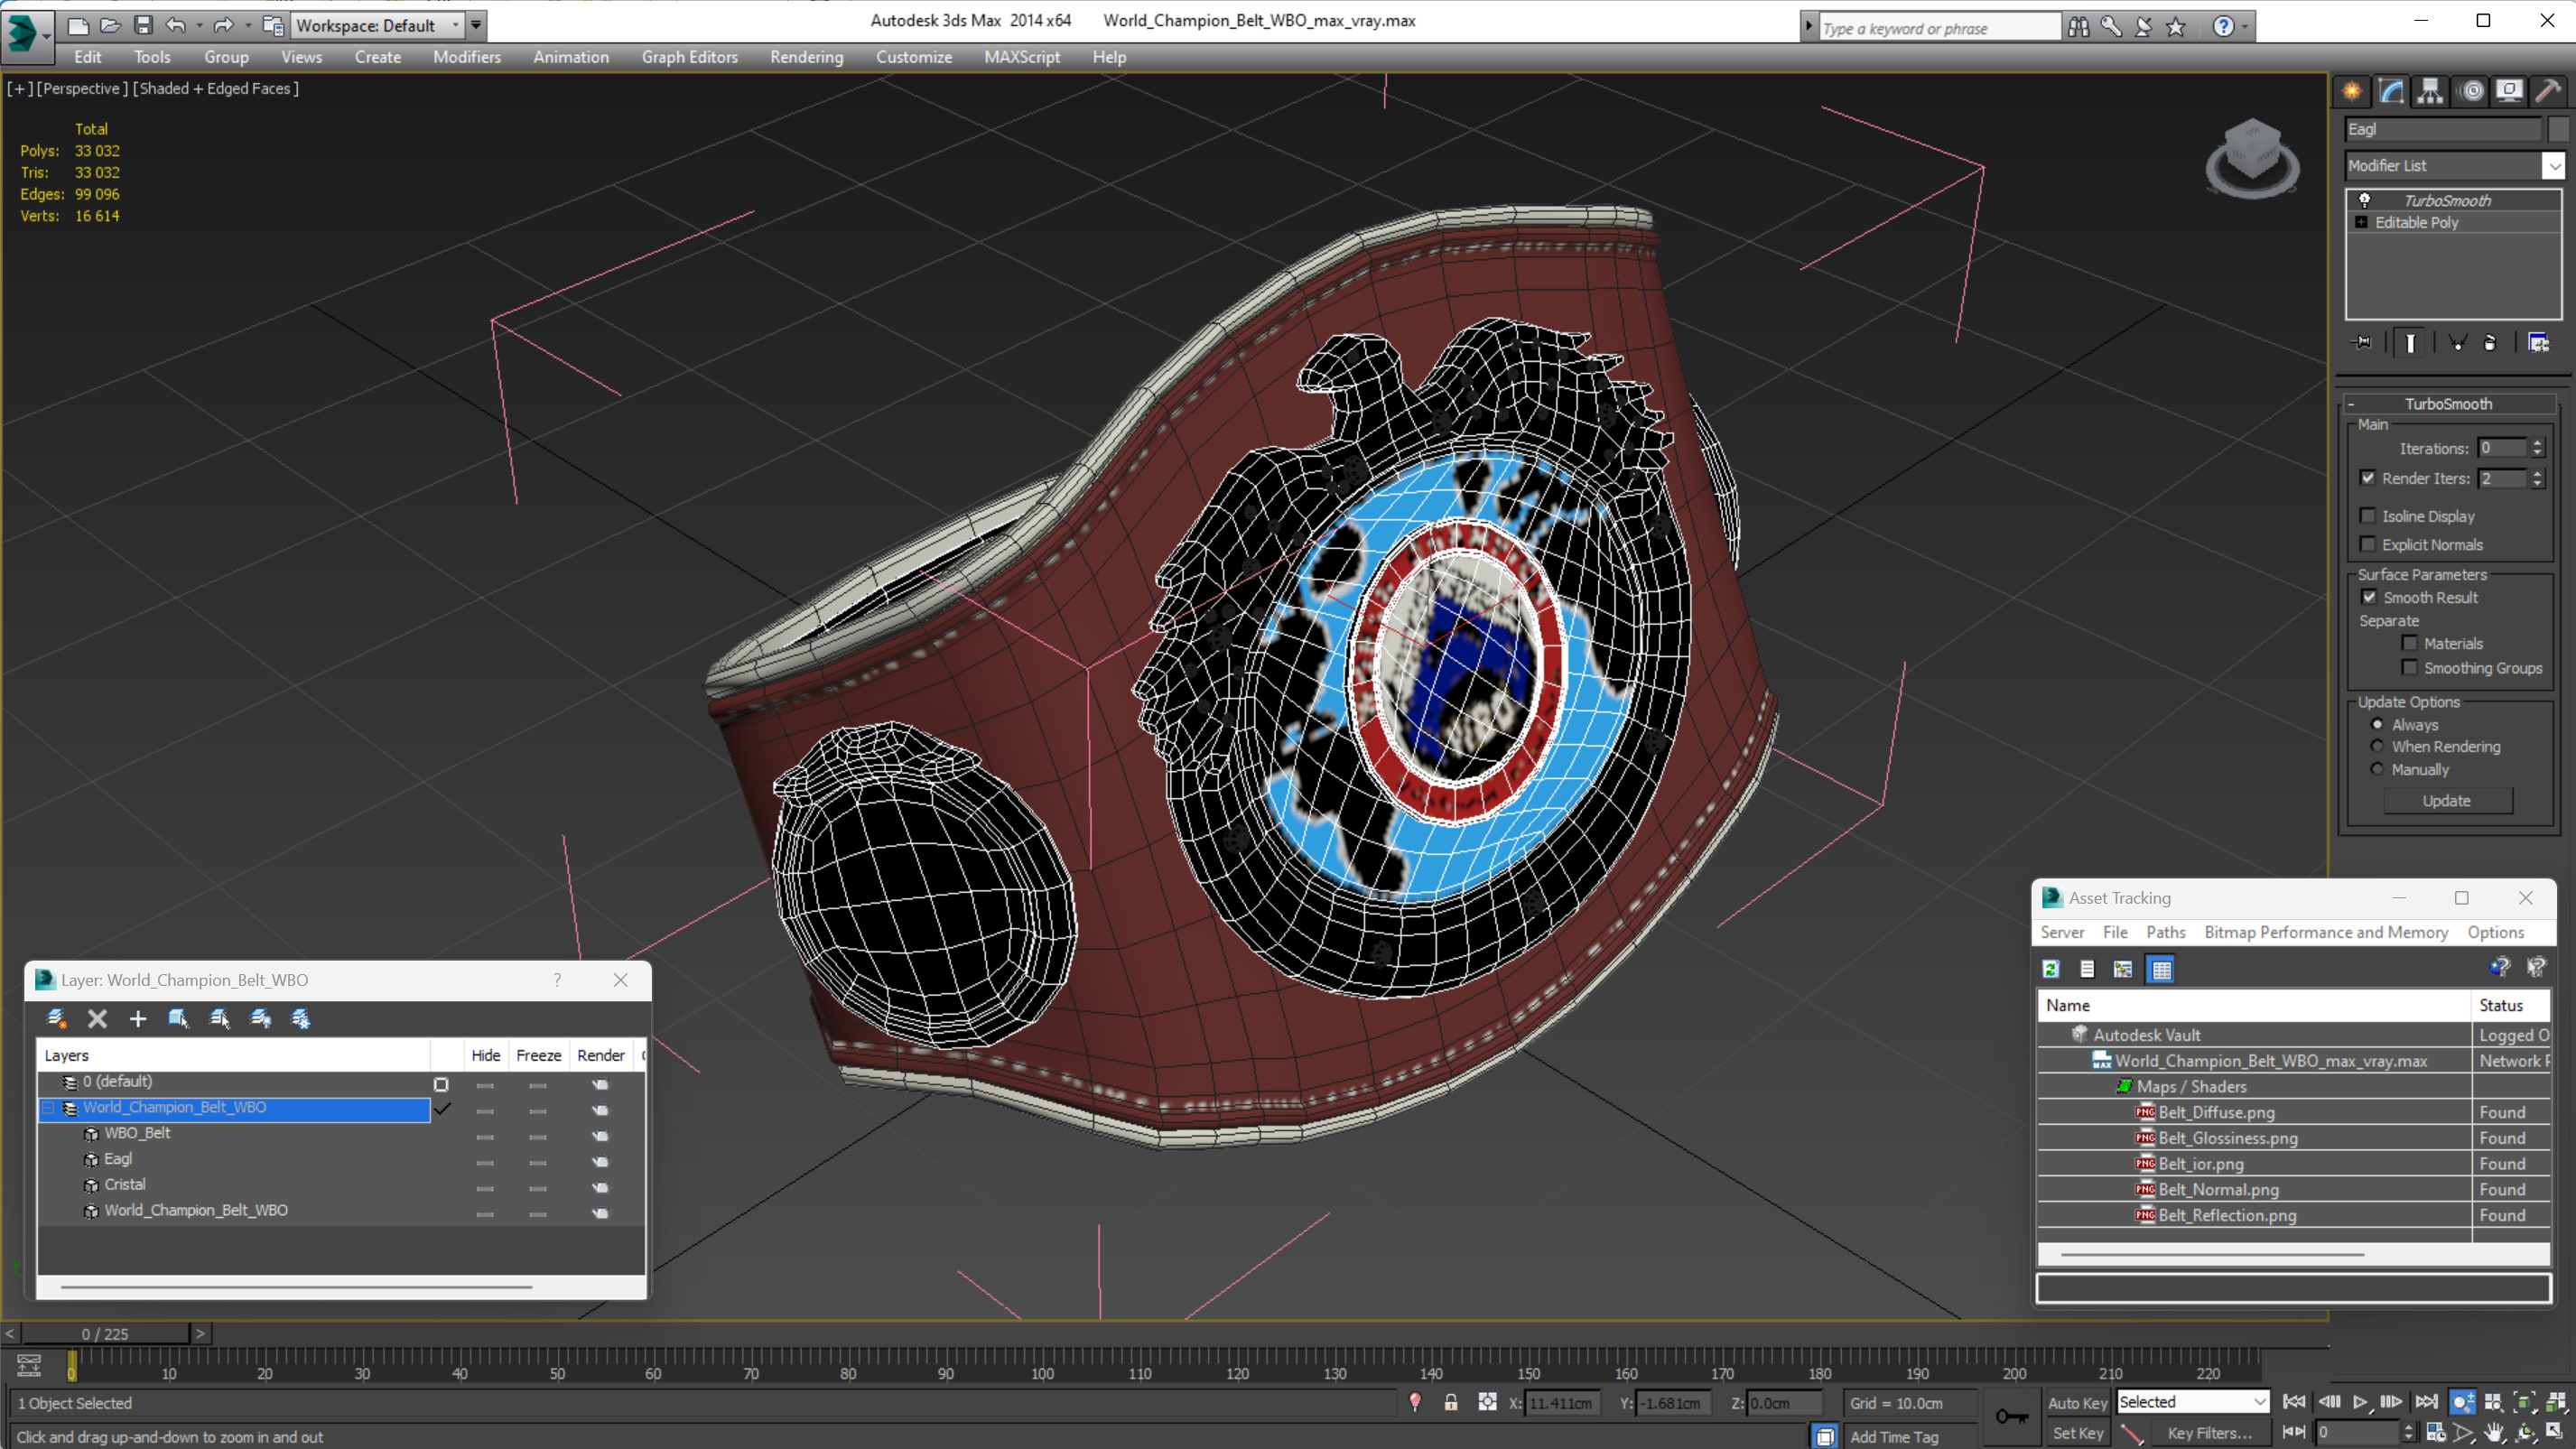Open the Modifier List dropdown
Viewport: 2576px width, 1449px height.
pos(2553,165)
